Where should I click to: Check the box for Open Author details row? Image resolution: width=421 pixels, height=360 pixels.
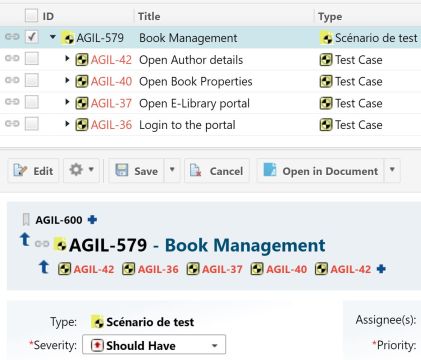32,59
